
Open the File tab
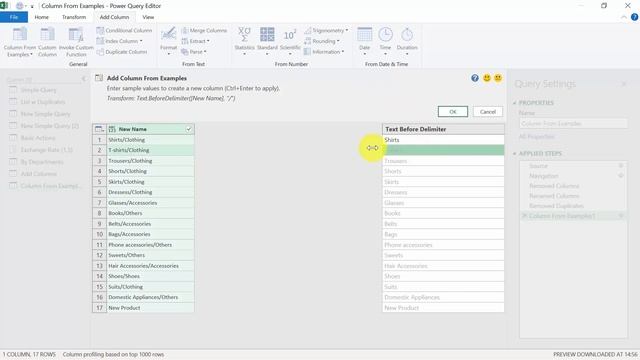coord(14,17)
